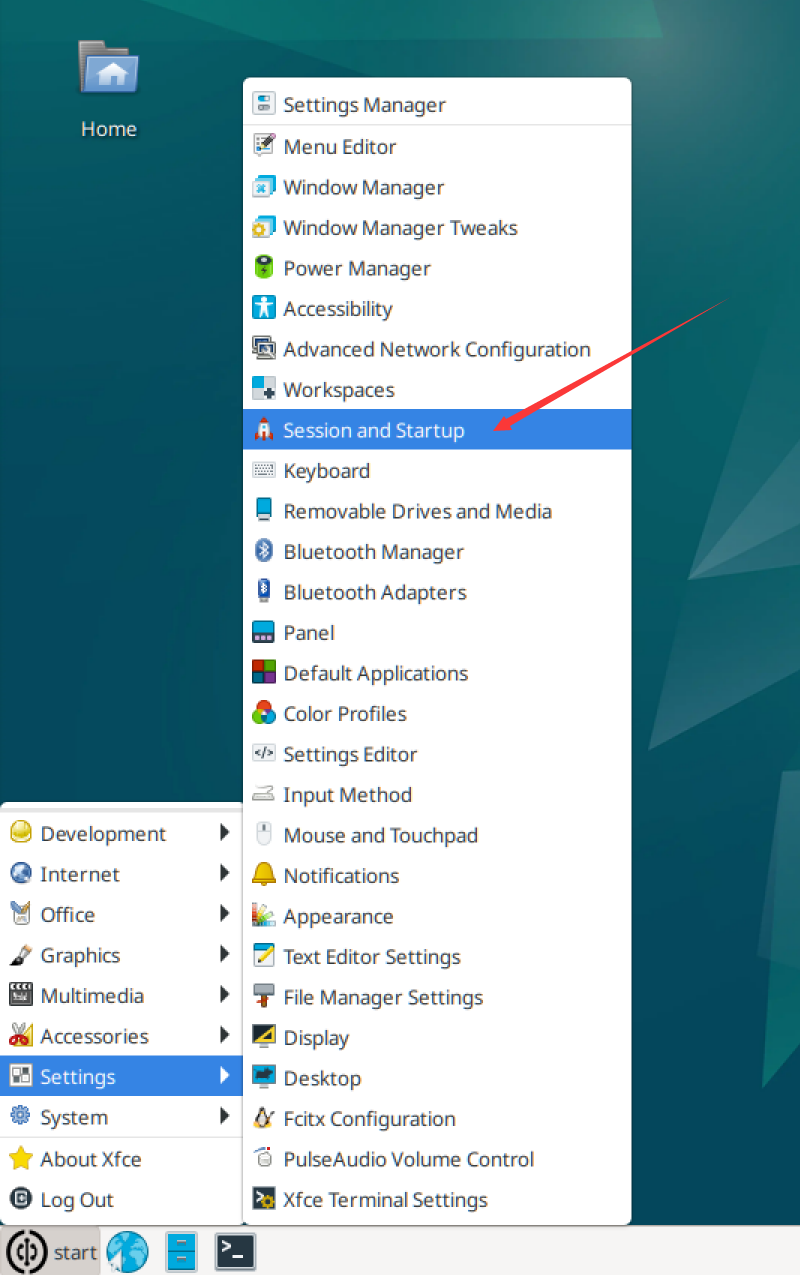Open the Graphics category
Image resolution: width=800 pixels, height=1275 pixels.
point(121,955)
